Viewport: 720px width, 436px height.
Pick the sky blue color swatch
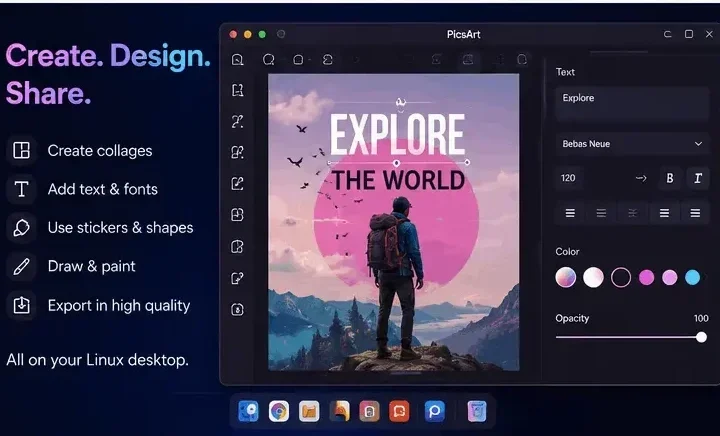692,277
